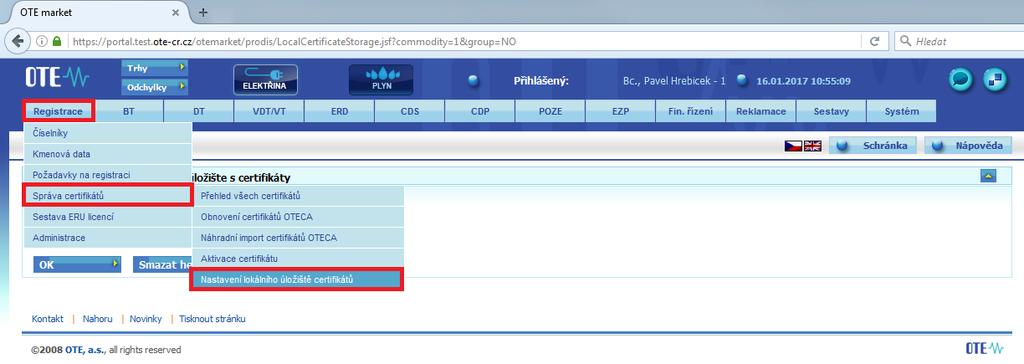Select Sestava ERU licencí entry
This screenshot has width=1024, height=364.
[x=108, y=217]
